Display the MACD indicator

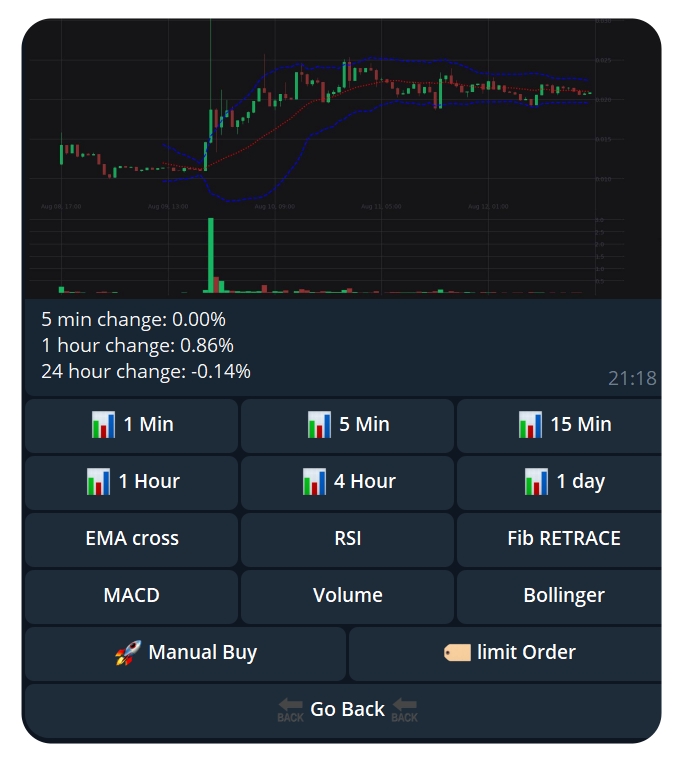(x=132, y=596)
